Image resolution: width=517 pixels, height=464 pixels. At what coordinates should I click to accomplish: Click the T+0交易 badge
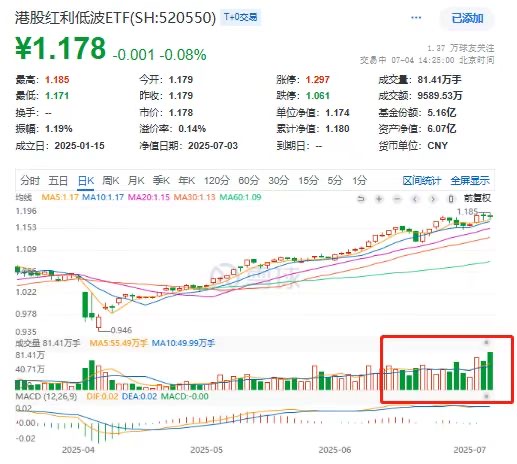(240, 17)
